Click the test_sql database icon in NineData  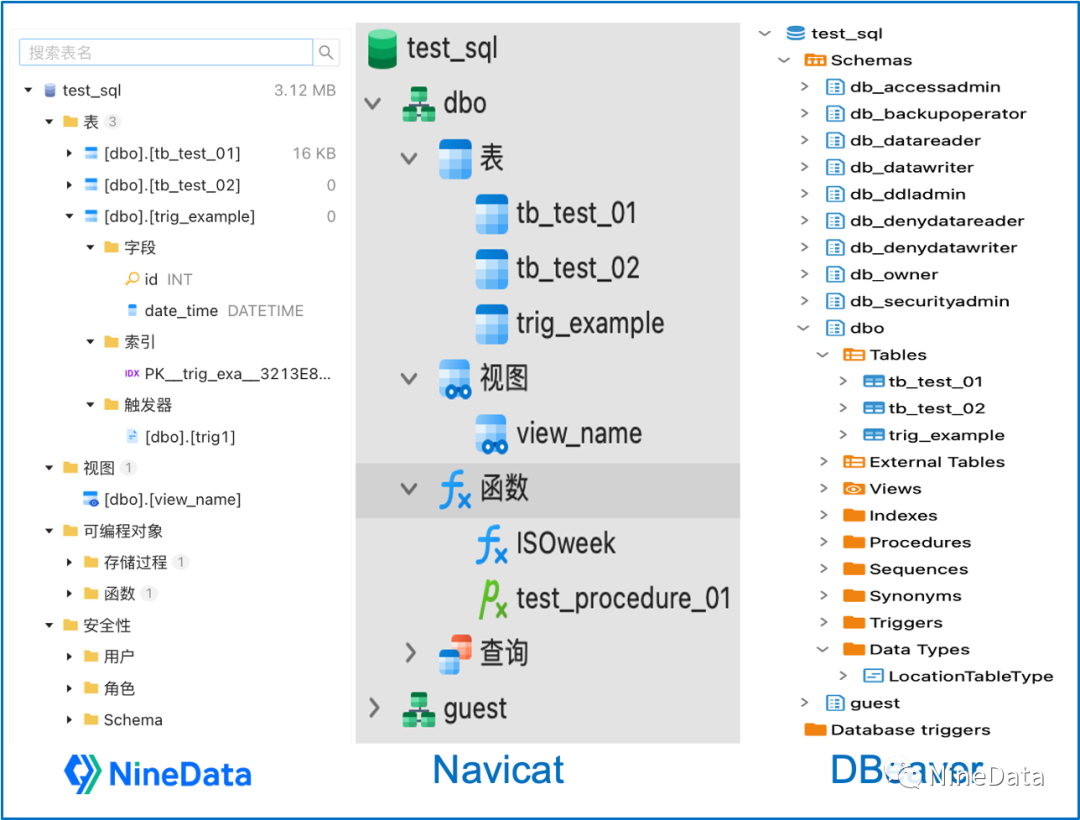50,90
